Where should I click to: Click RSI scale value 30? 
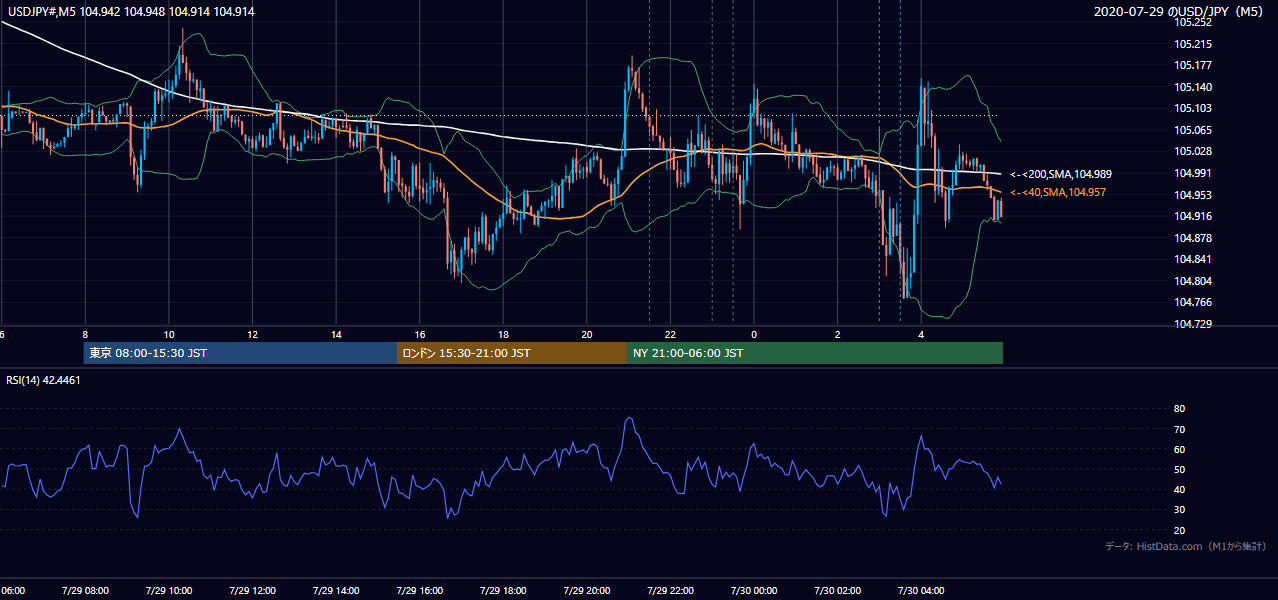tap(1179, 510)
